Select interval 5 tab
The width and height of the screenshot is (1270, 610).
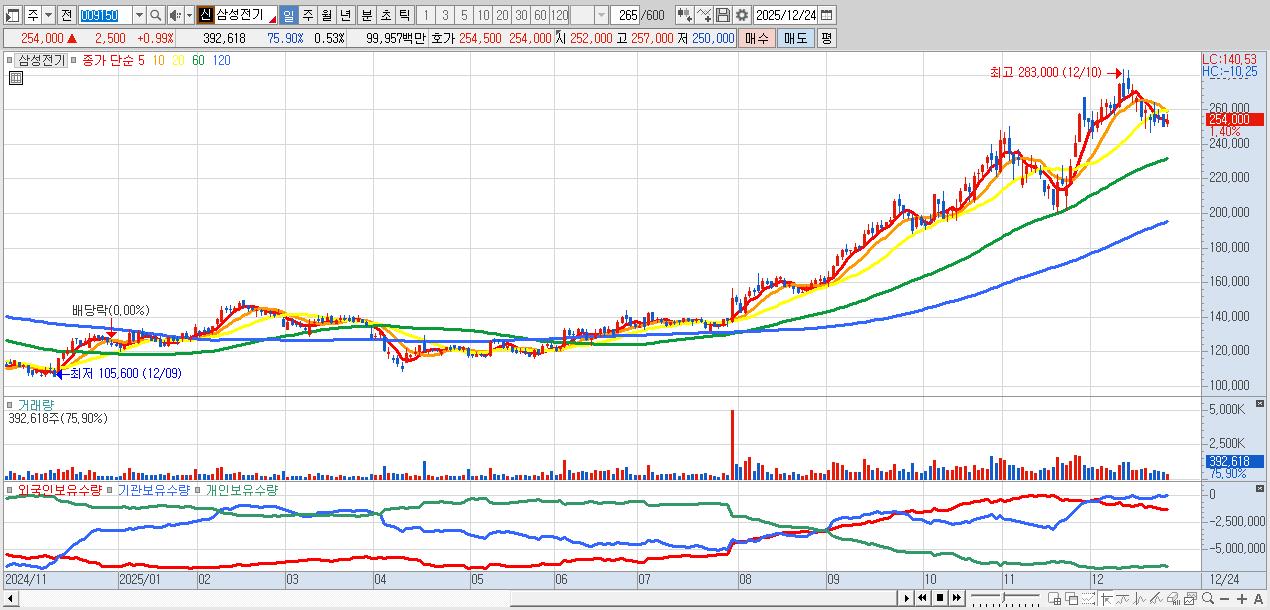(463, 15)
